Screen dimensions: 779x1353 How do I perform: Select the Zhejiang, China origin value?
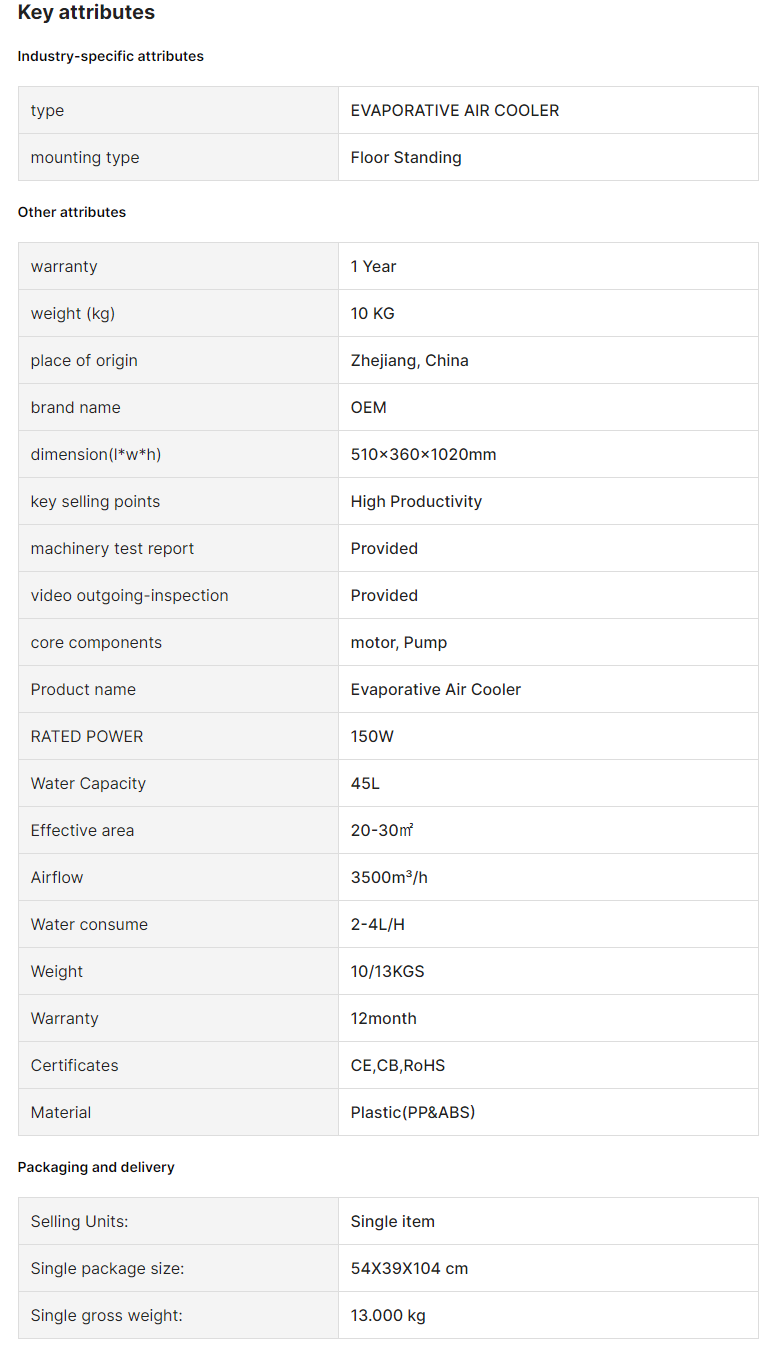point(409,361)
